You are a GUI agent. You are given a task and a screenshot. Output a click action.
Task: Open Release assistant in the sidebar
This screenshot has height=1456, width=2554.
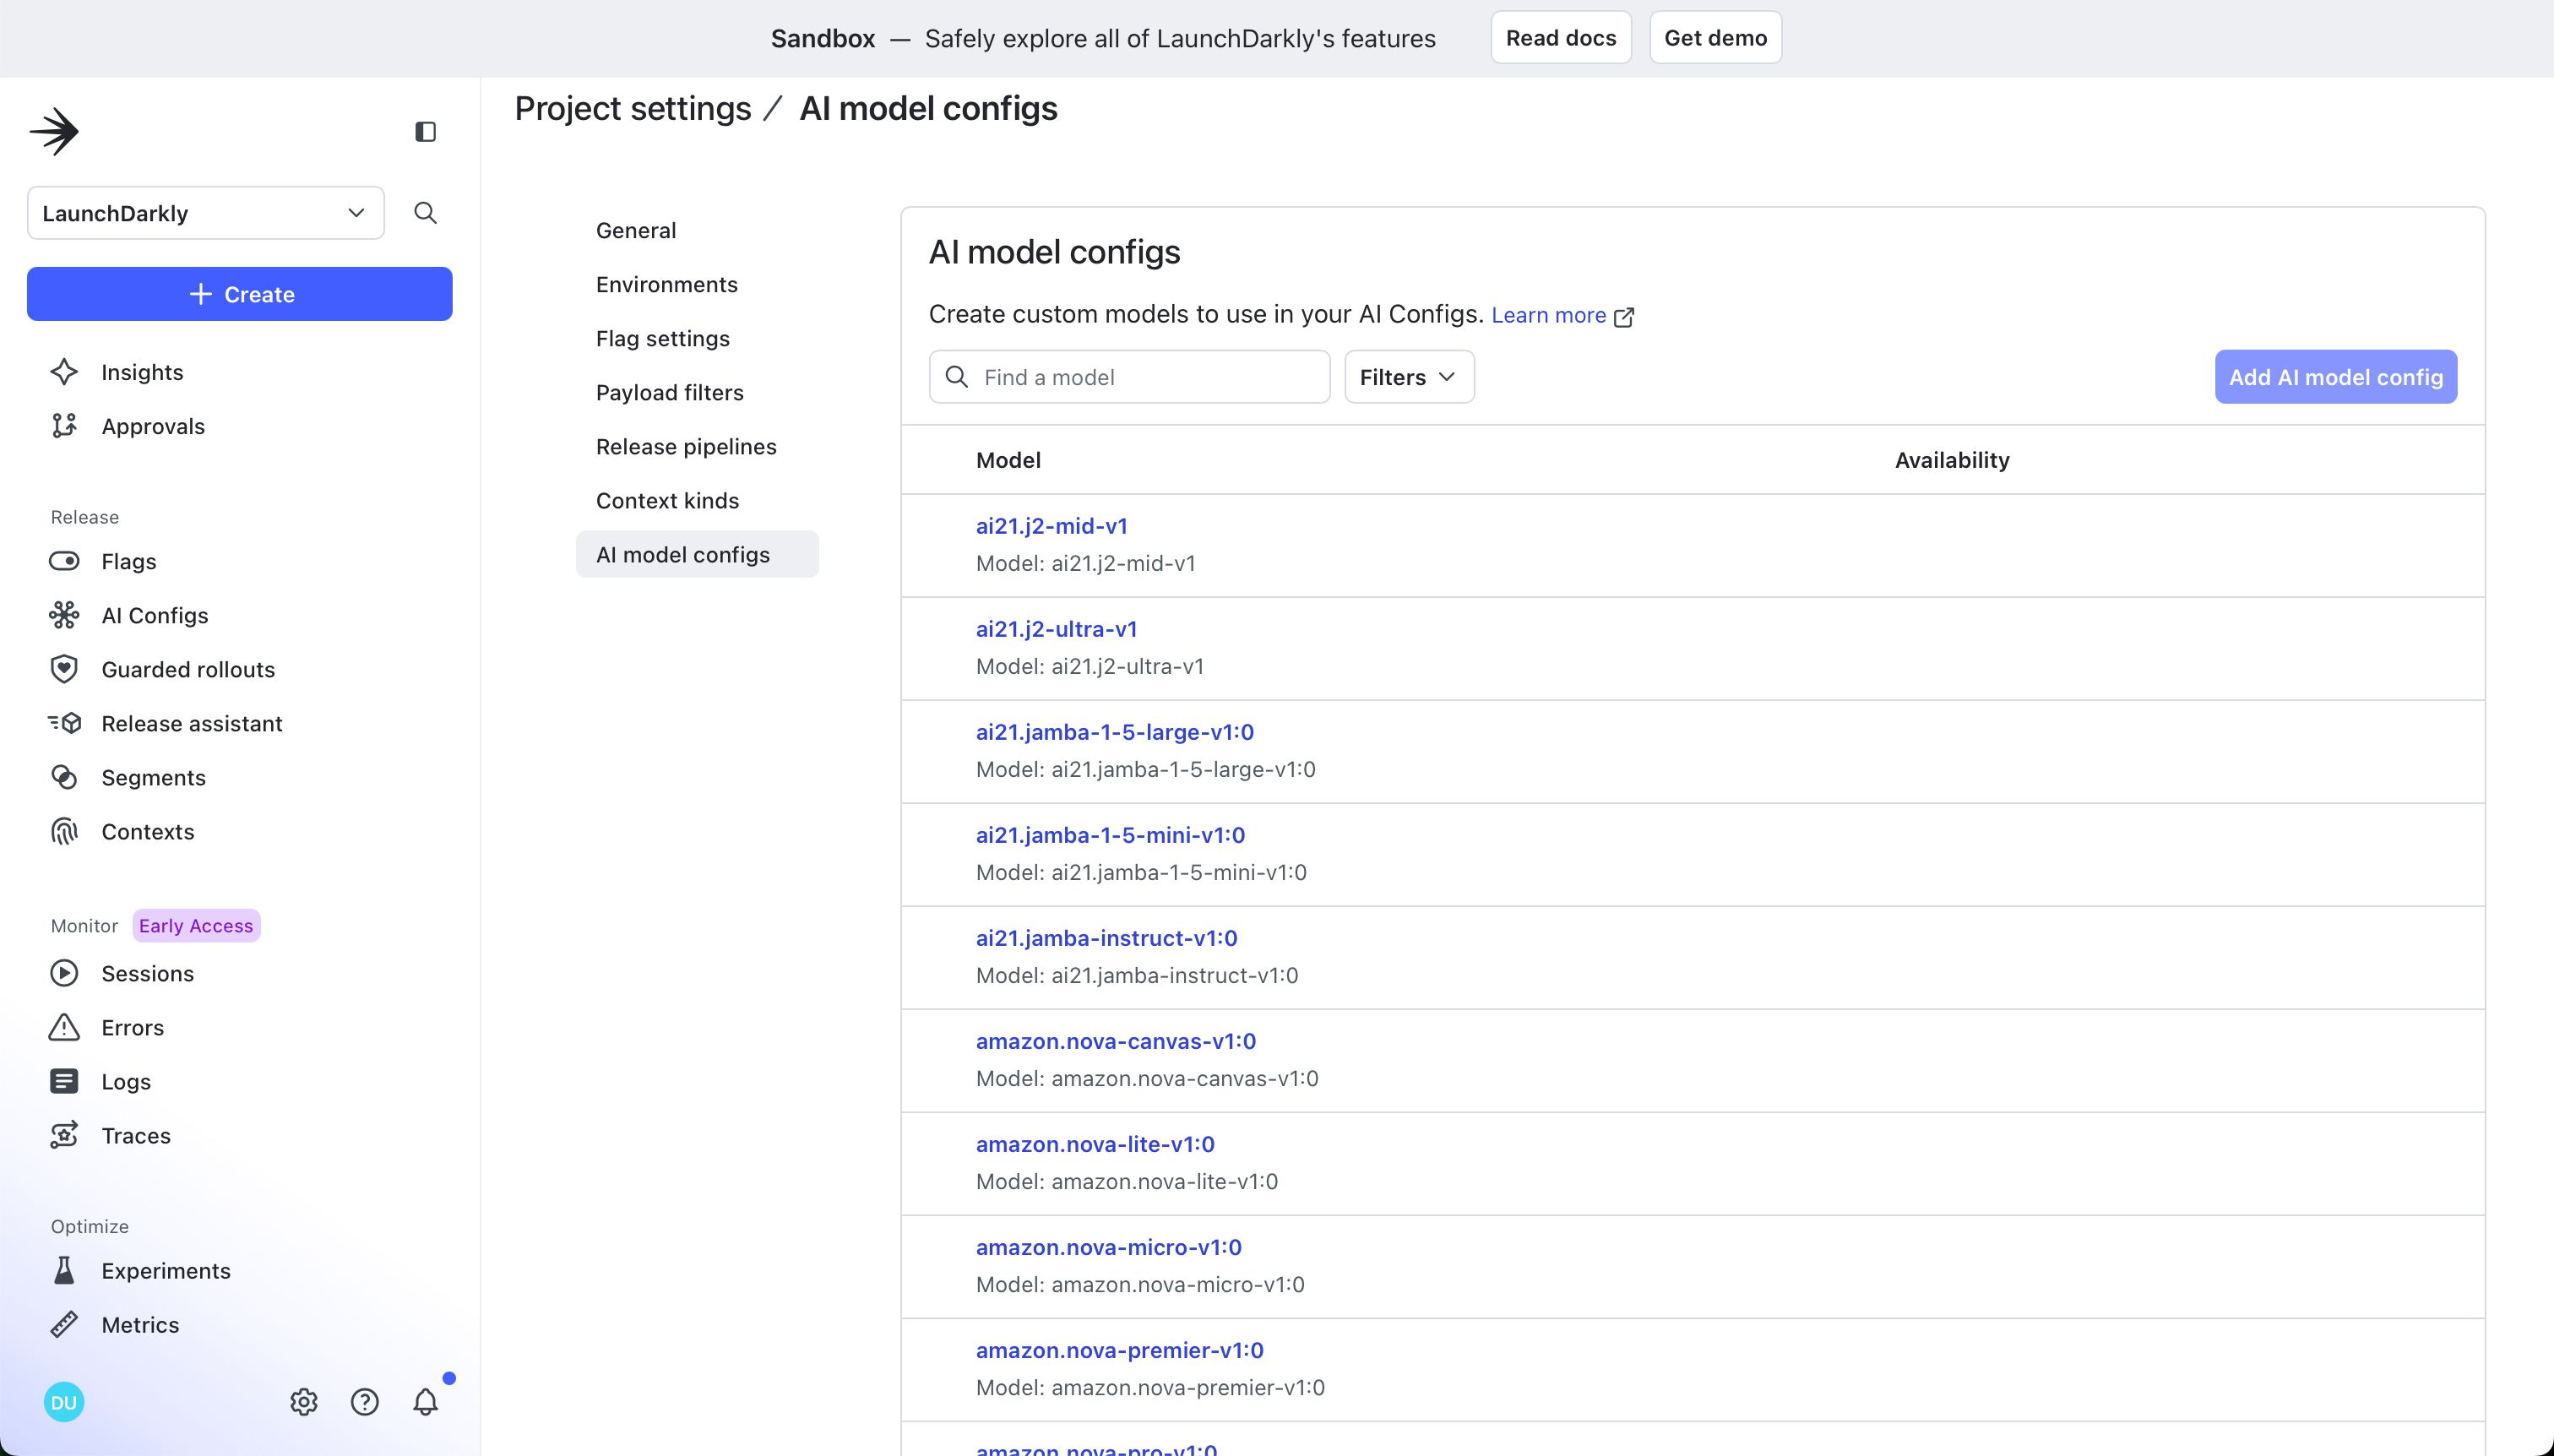[192, 723]
